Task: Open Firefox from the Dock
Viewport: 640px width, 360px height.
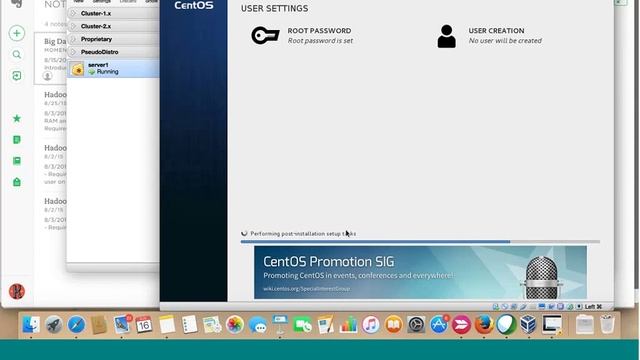Action: 484,325
